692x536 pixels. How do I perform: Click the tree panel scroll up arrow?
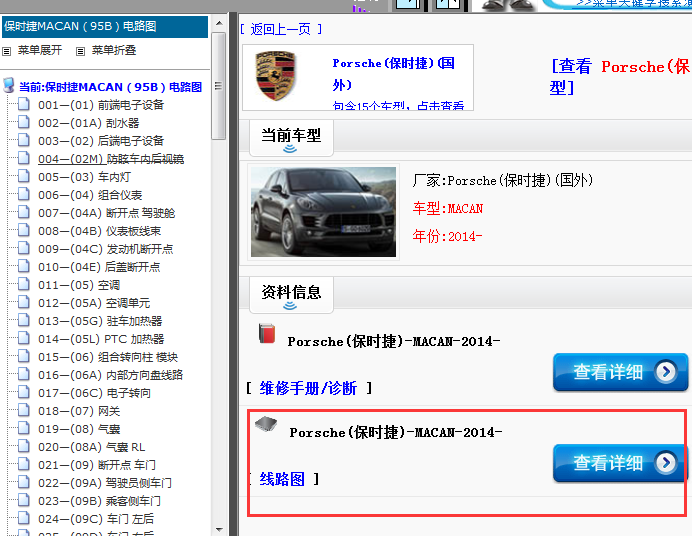[x=219, y=23]
